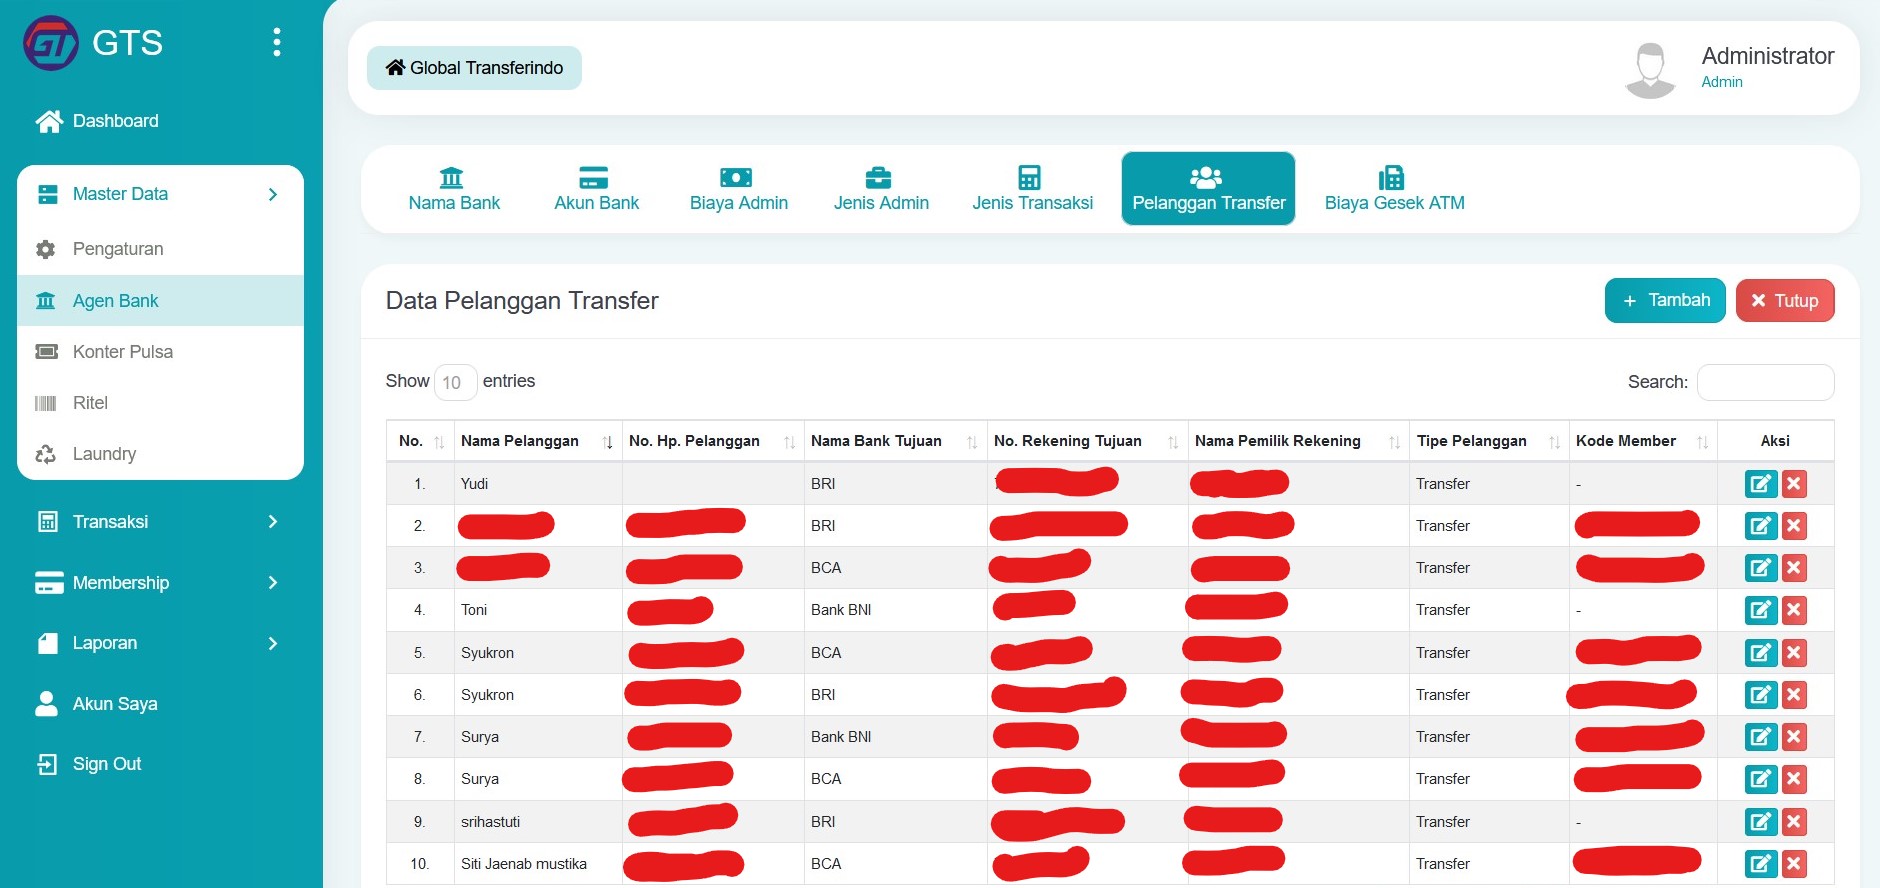Screen dimensions: 1880x888
Task: Click the GTS logo icon
Action: coord(51,43)
